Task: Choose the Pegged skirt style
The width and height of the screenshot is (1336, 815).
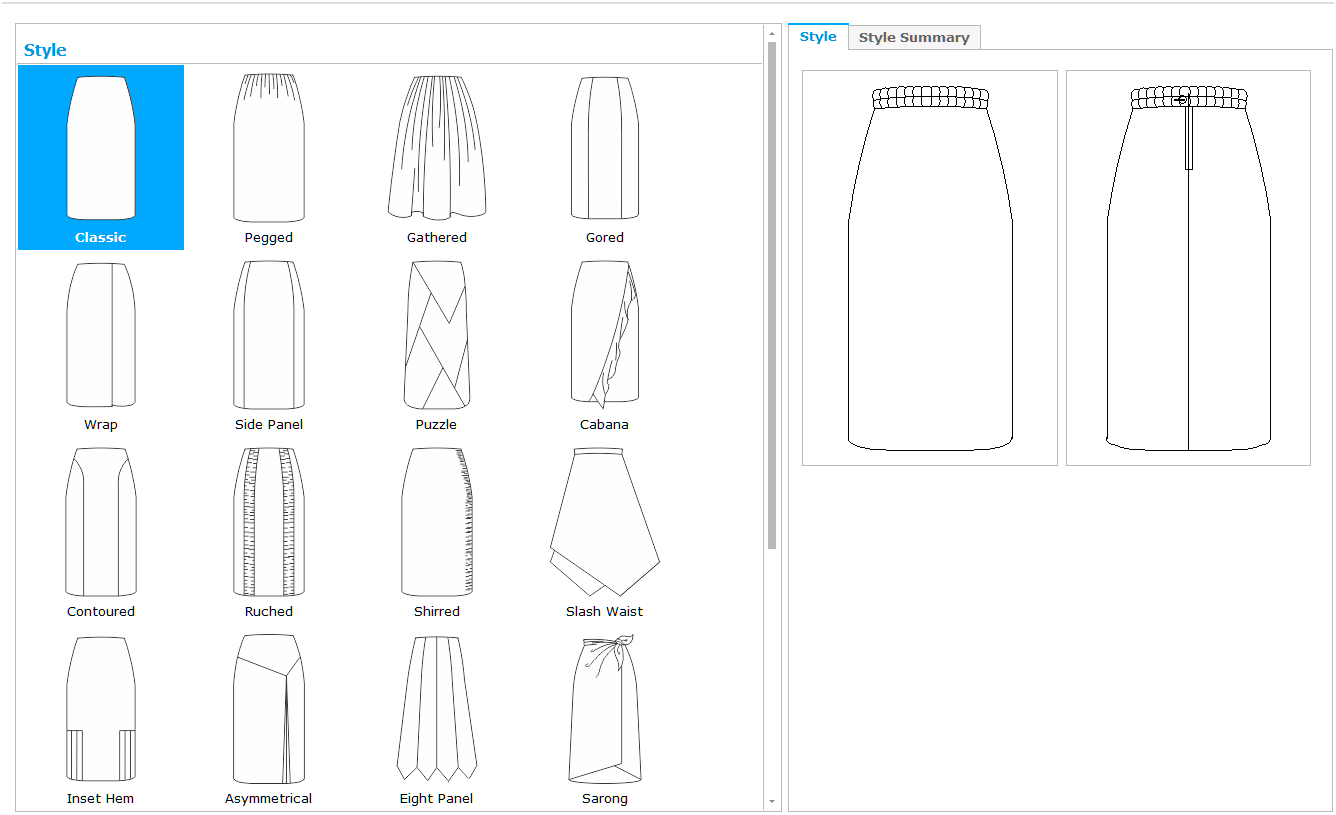Action: (x=269, y=157)
